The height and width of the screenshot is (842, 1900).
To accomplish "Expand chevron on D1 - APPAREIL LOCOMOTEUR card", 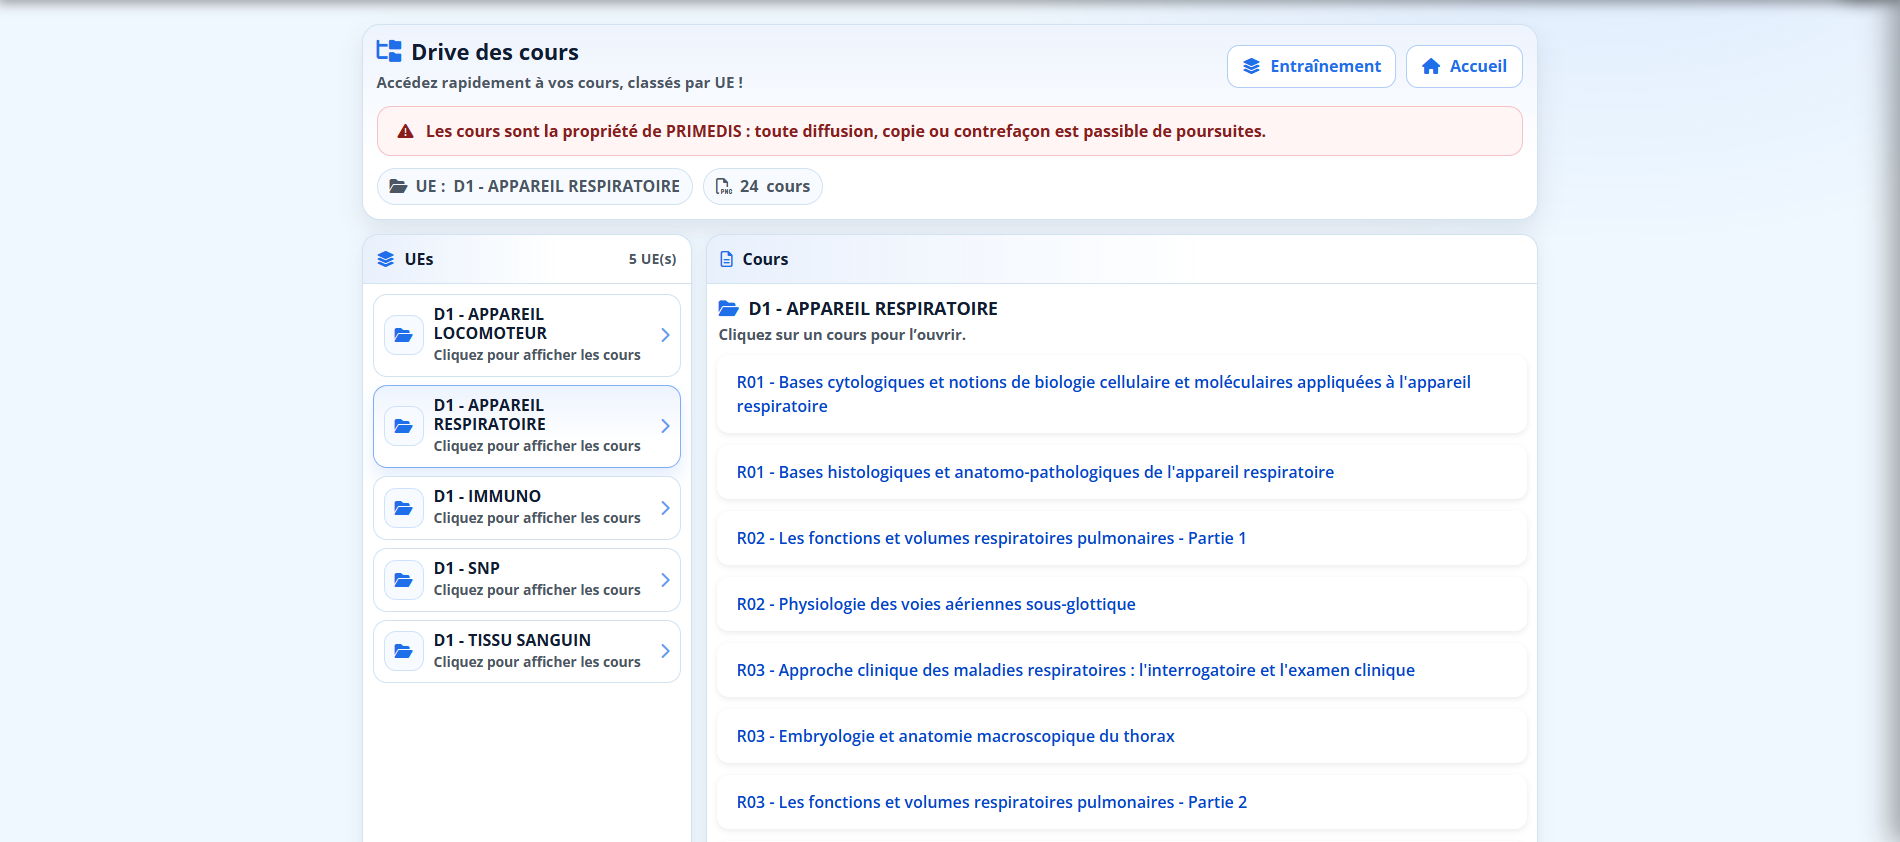I will pos(665,335).
